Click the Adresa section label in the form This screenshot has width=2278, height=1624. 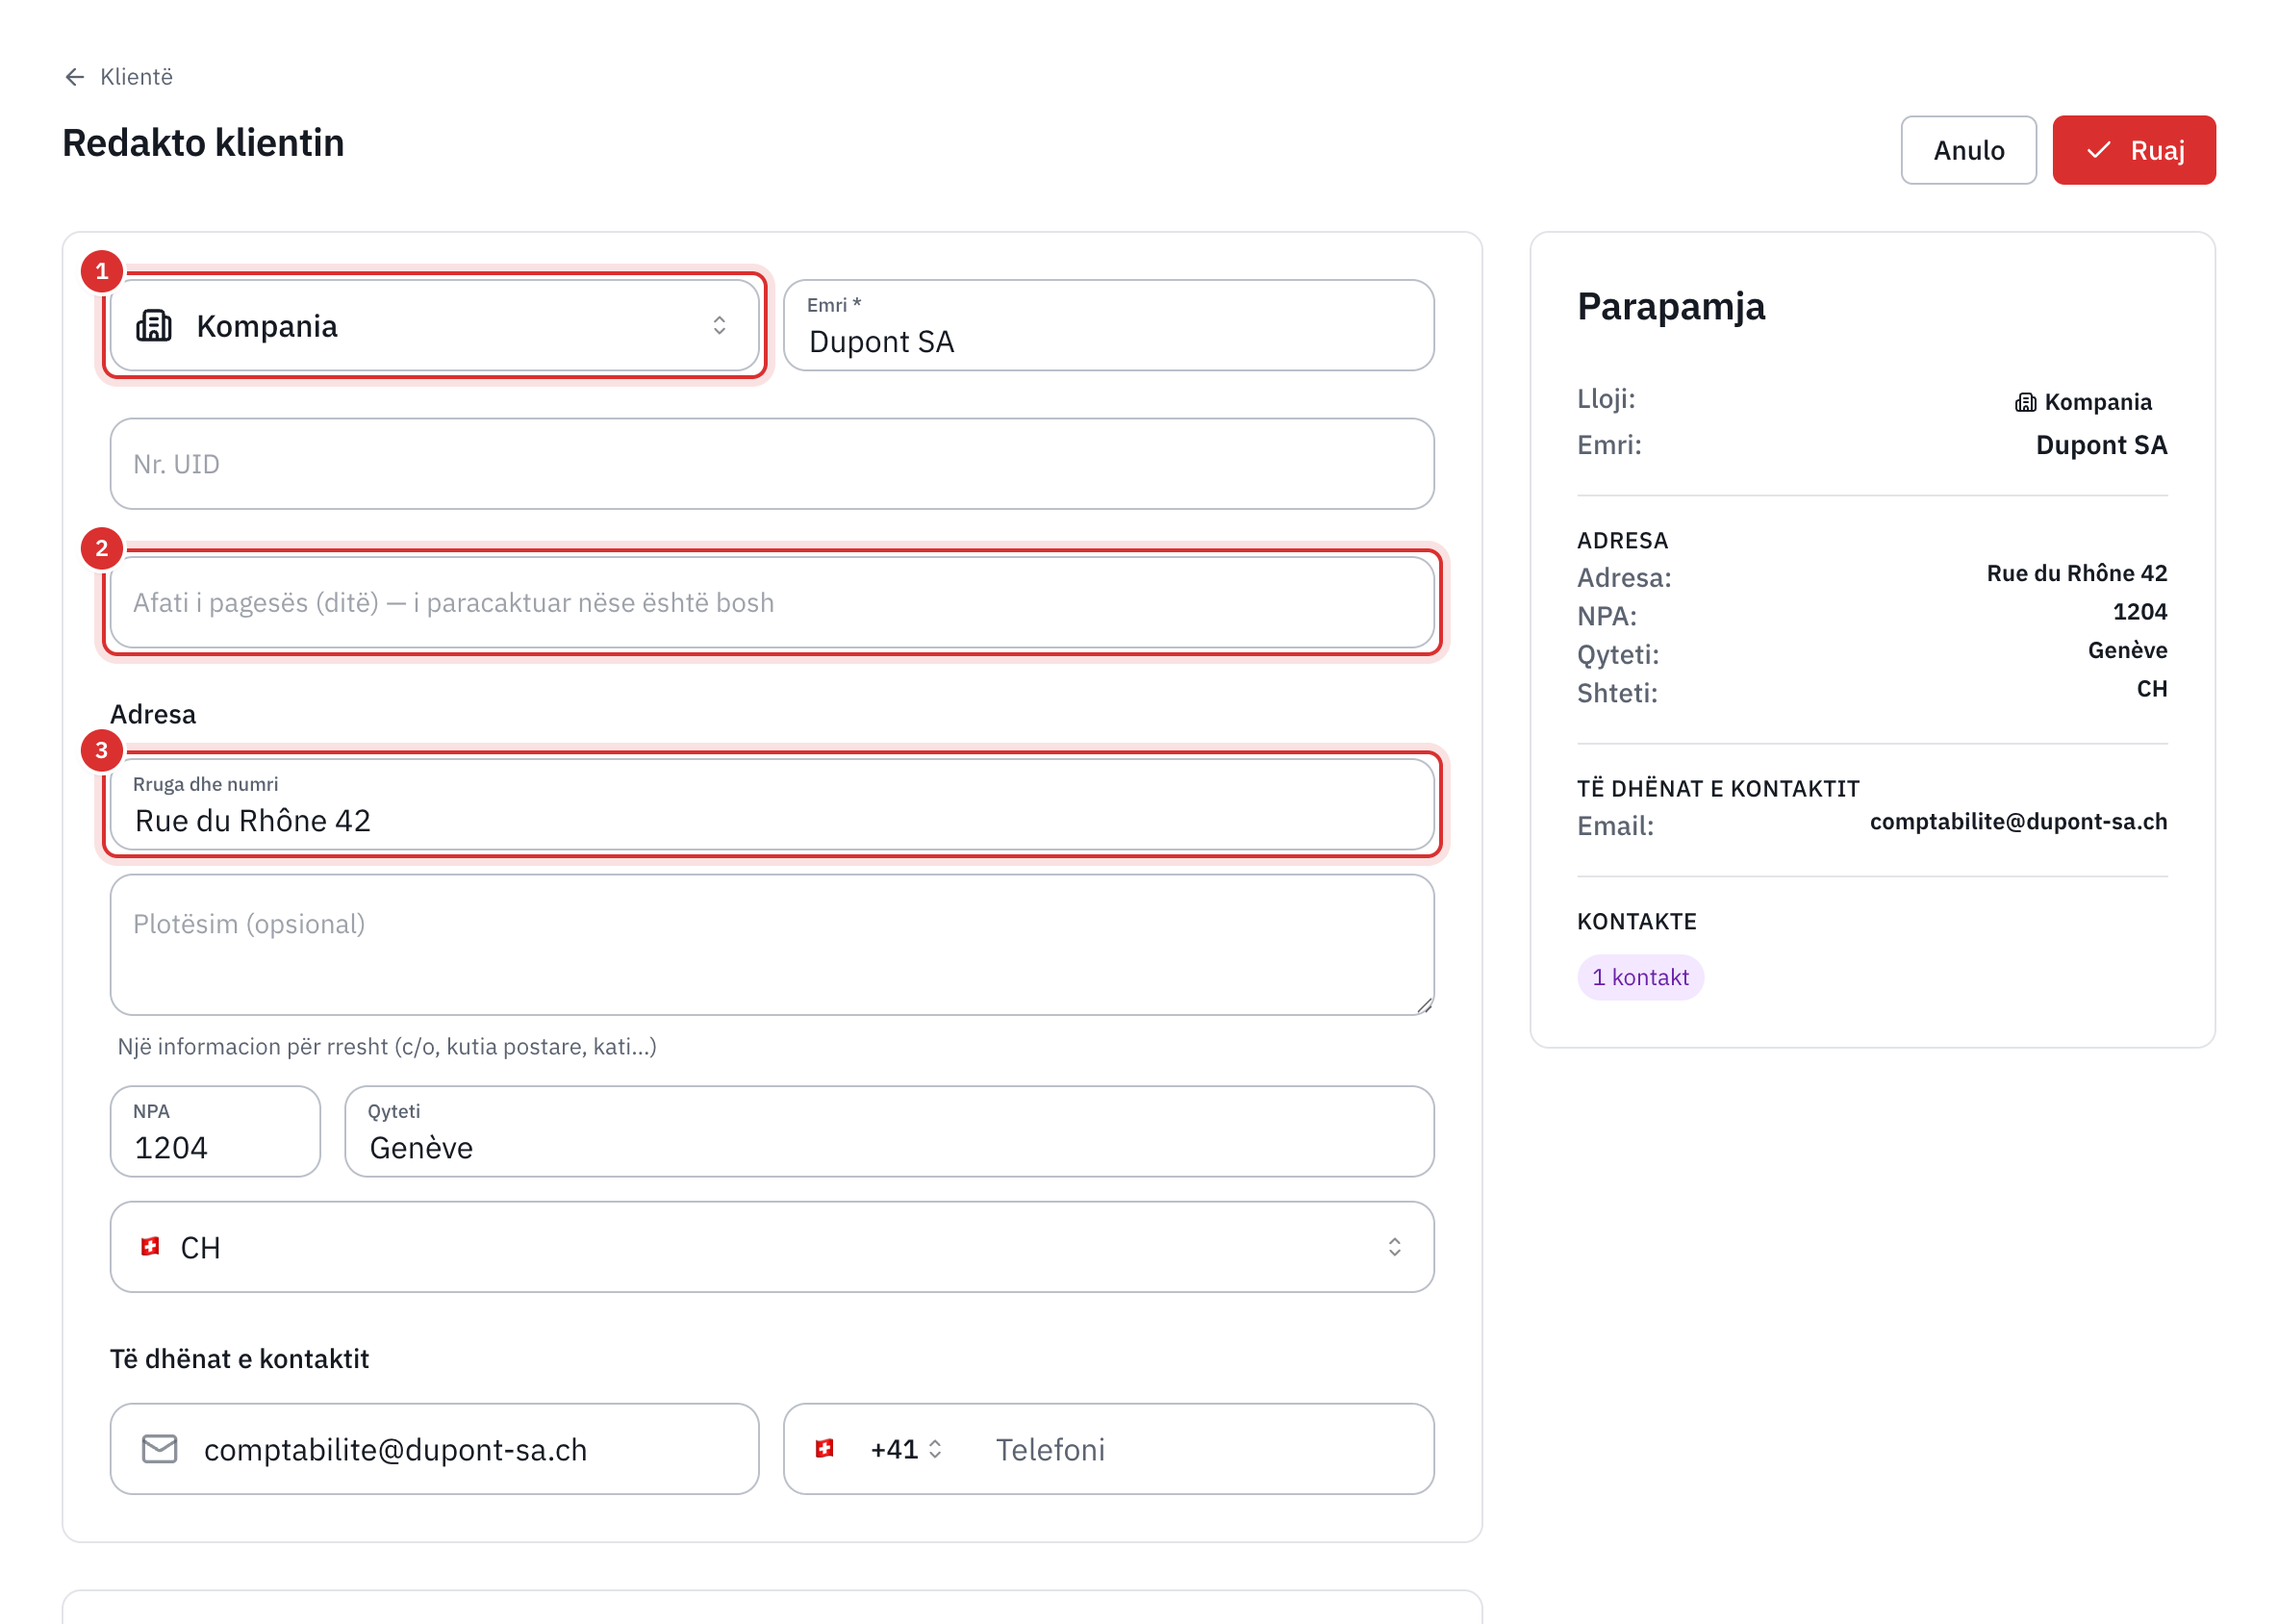point(153,714)
